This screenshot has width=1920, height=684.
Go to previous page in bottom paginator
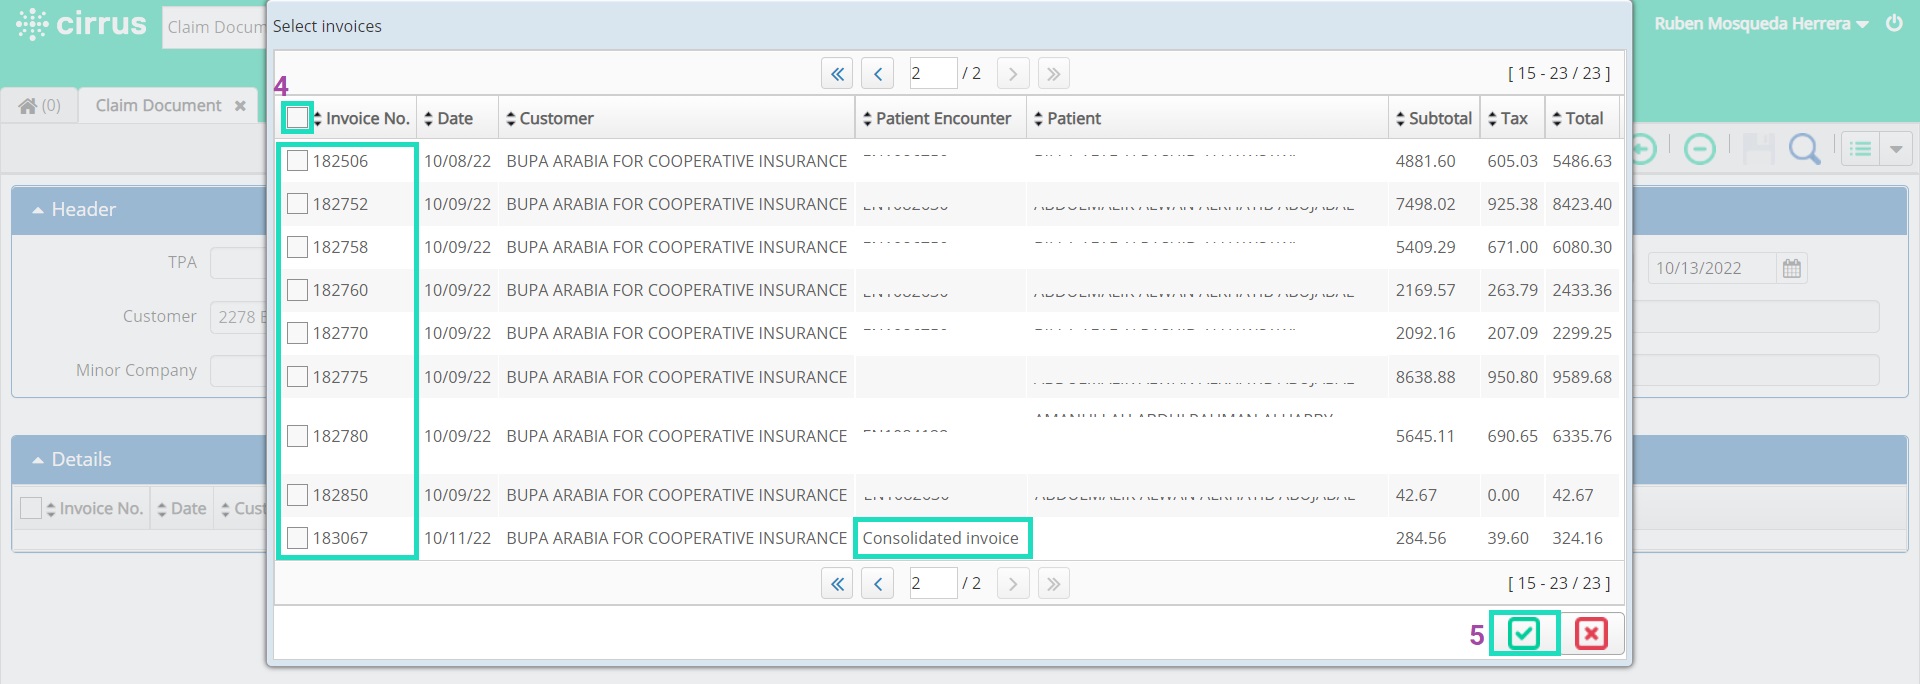point(877,583)
